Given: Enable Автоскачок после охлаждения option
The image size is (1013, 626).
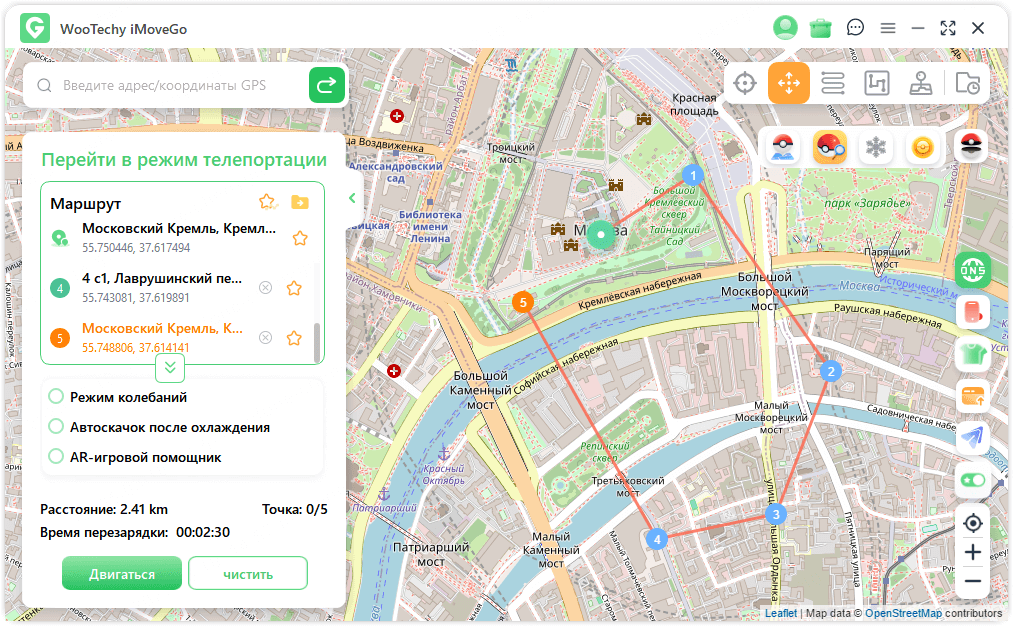Looking at the screenshot, I should tap(57, 427).
